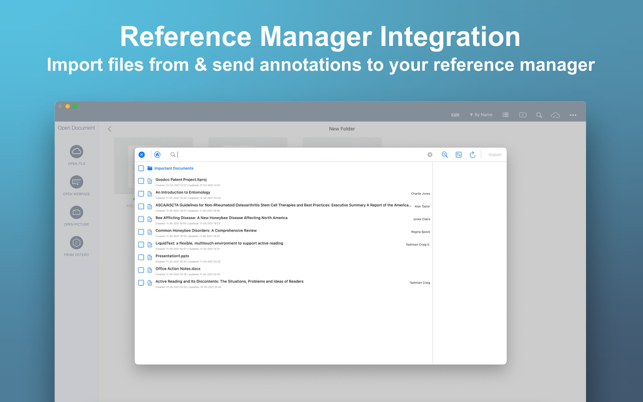Focus the search field in import dialog
The width and height of the screenshot is (643, 402).
299,155
